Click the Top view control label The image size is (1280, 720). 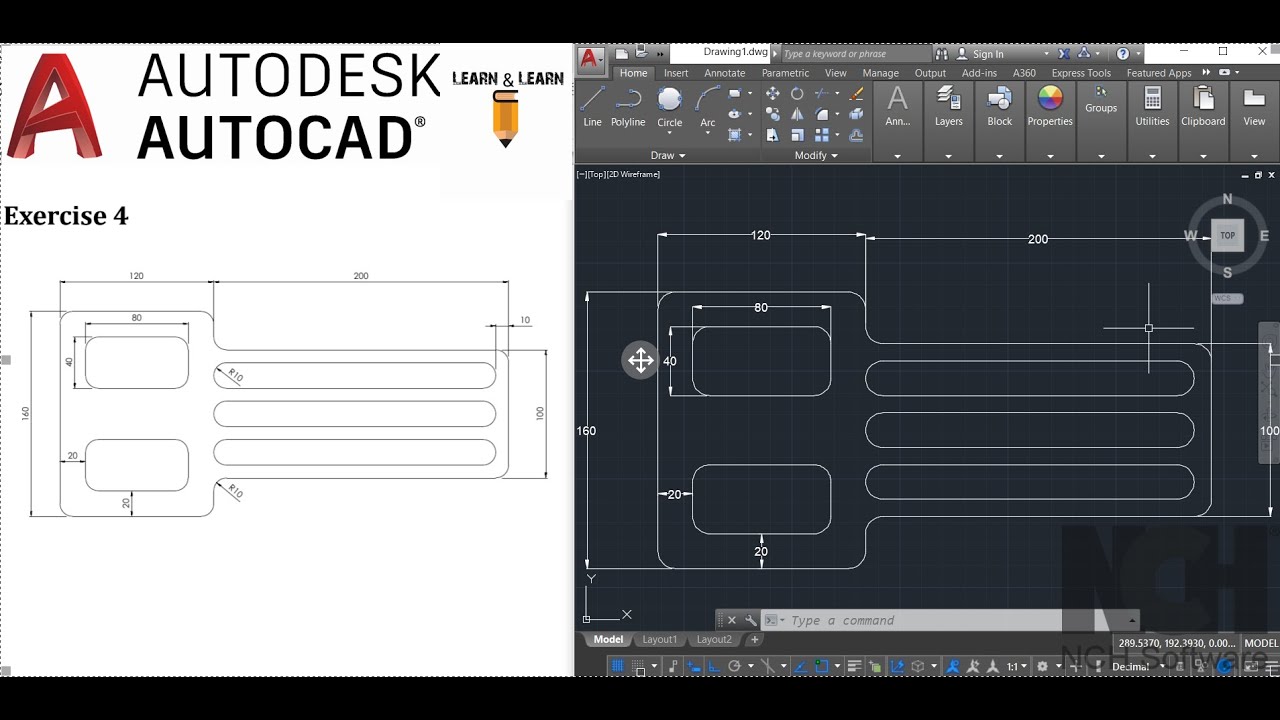598,174
